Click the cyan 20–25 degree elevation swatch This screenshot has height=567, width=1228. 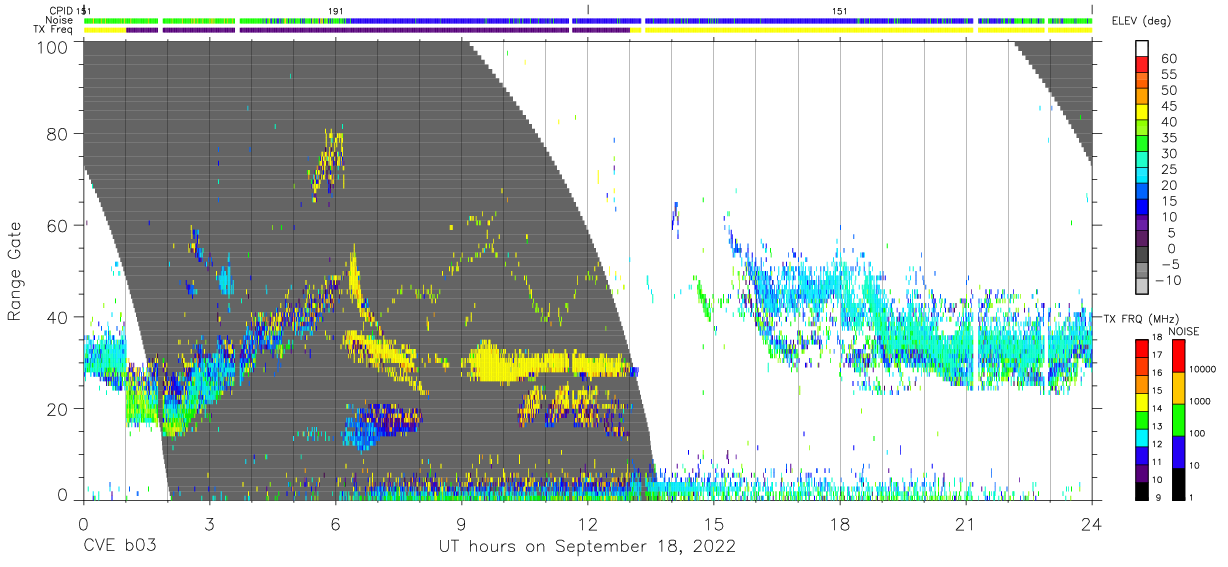[1142, 177]
